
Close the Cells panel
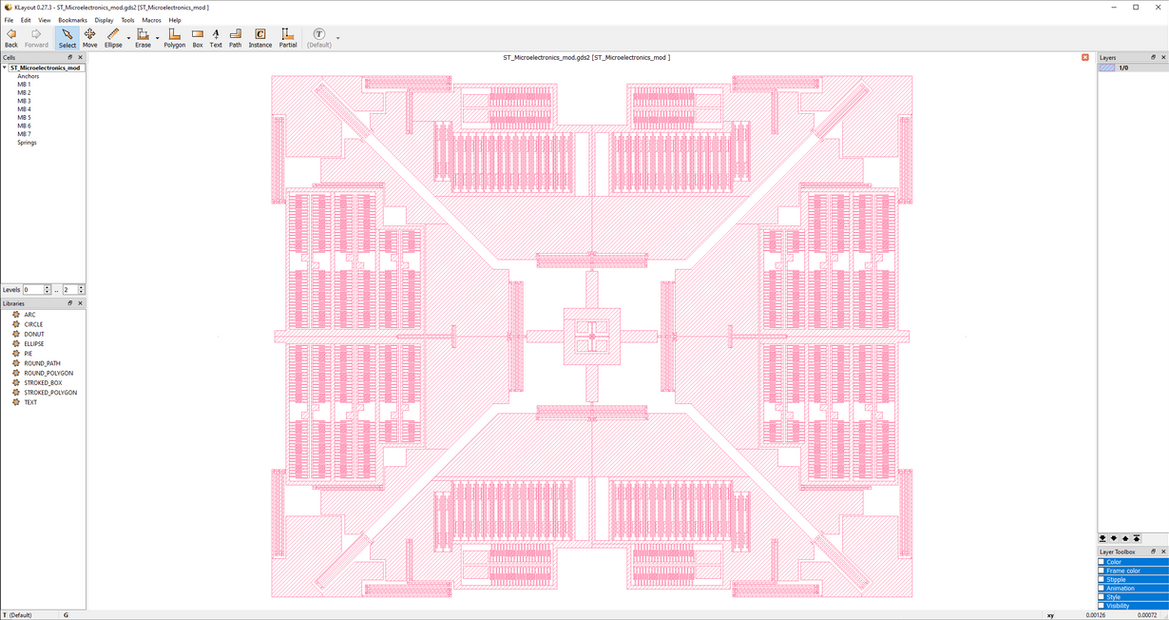tap(81, 57)
